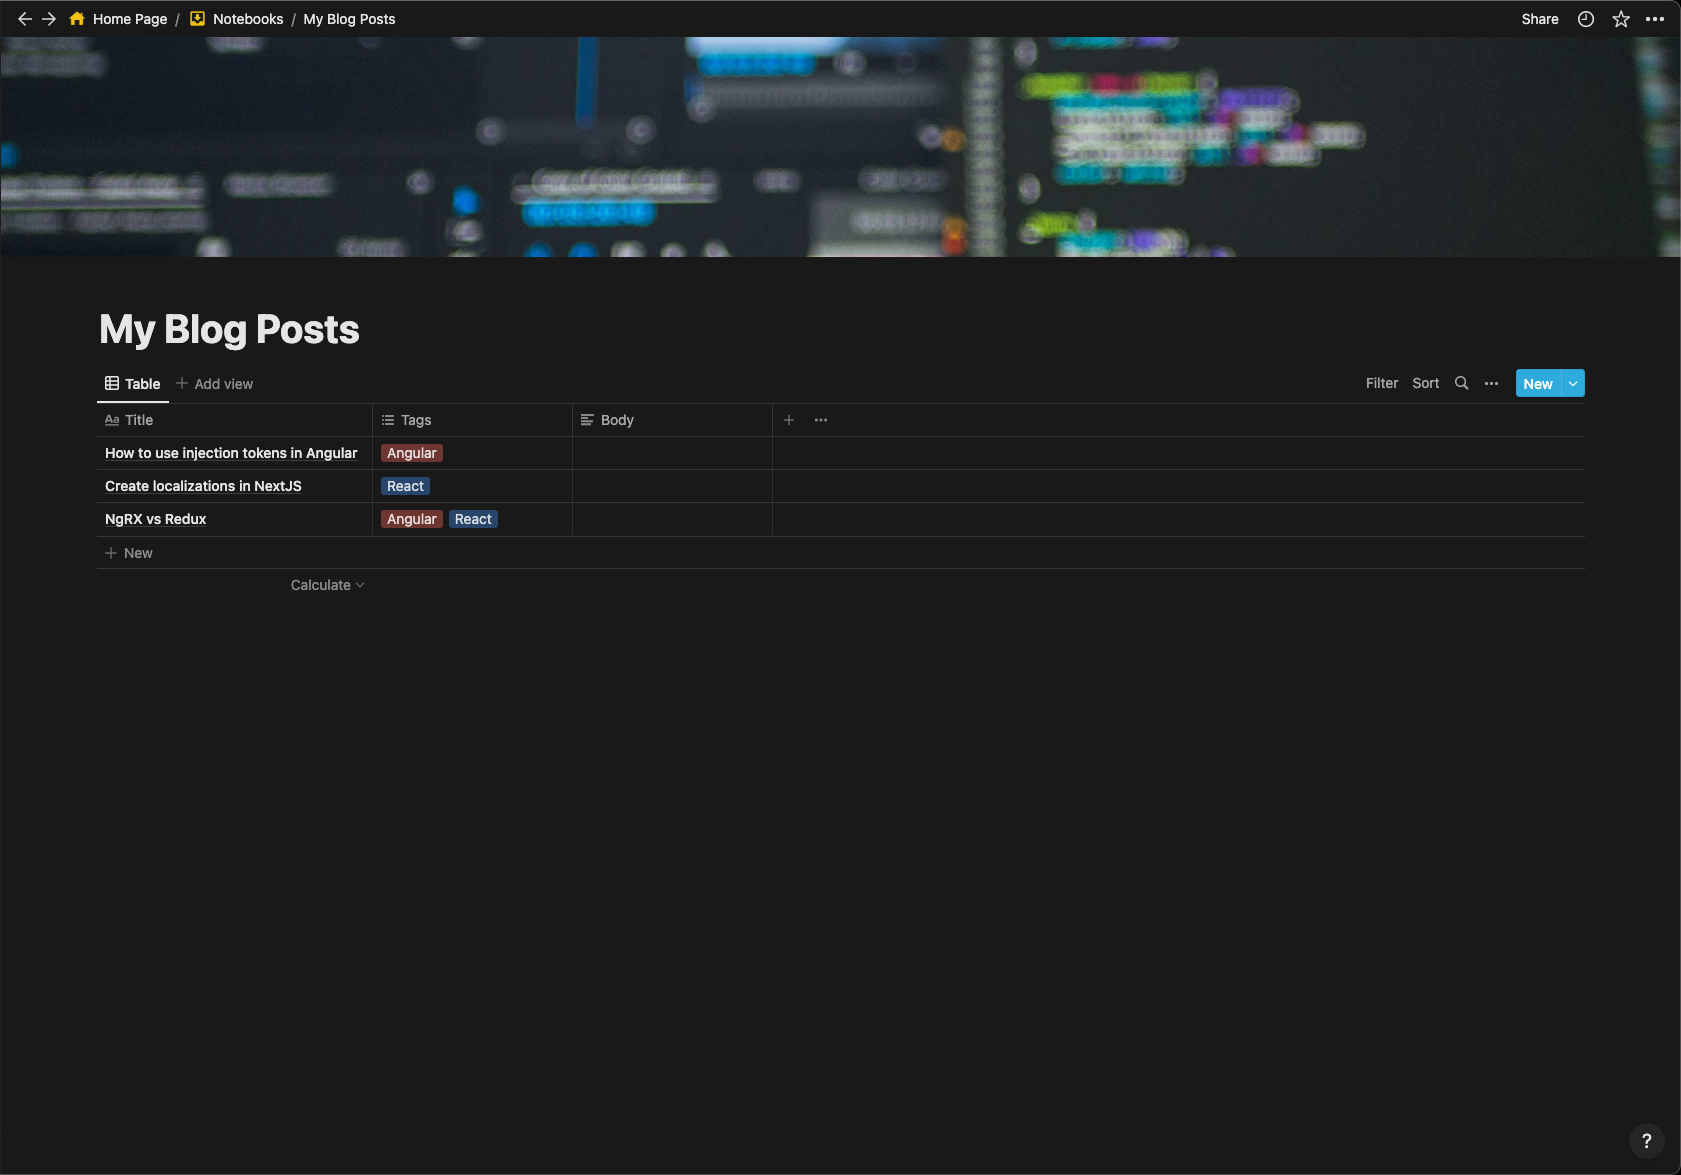
Task: Click the back navigation arrow
Action: (22, 18)
